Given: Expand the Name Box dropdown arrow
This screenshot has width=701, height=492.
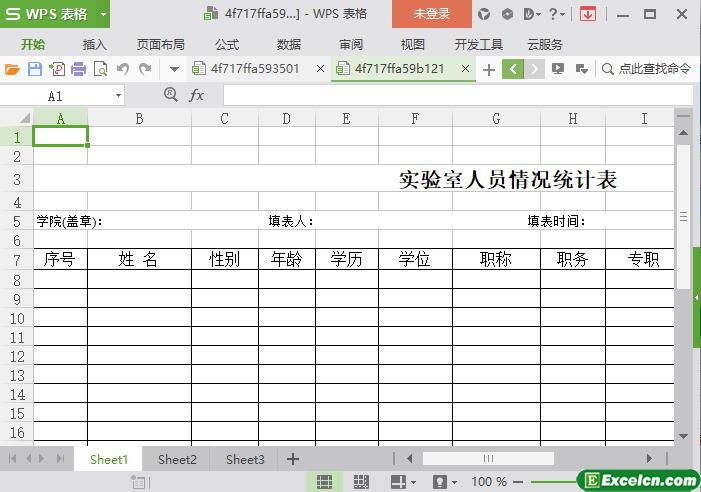Looking at the screenshot, I should click(x=118, y=95).
